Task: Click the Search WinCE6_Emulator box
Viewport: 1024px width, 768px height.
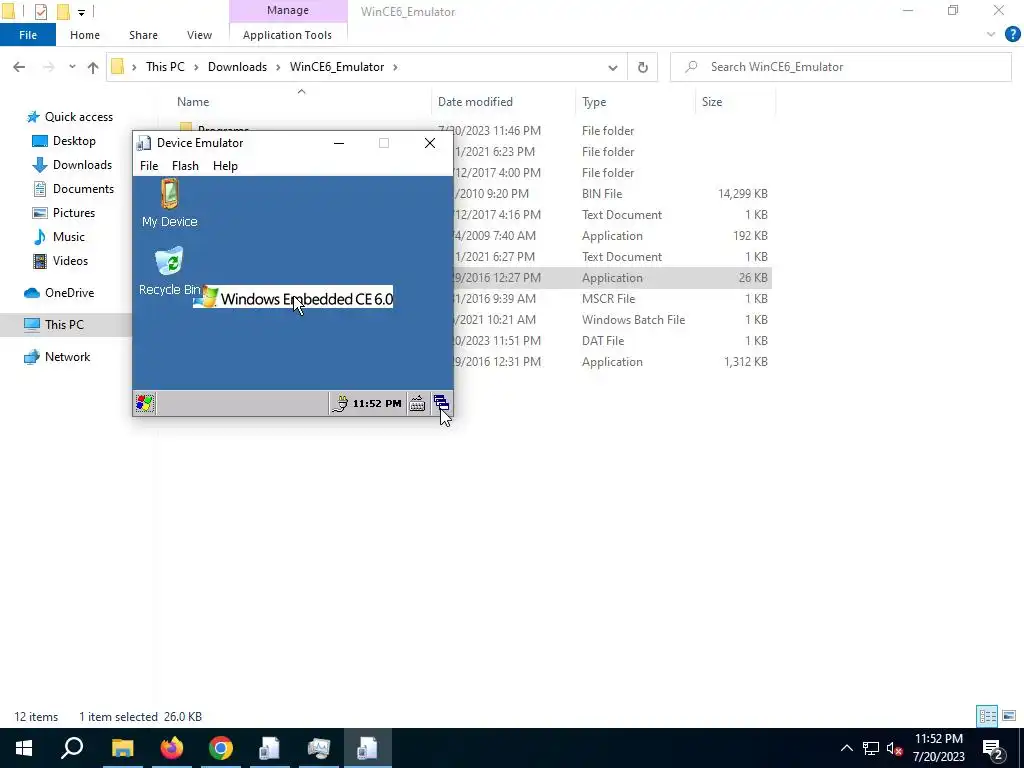Action: tap(840, 67)
